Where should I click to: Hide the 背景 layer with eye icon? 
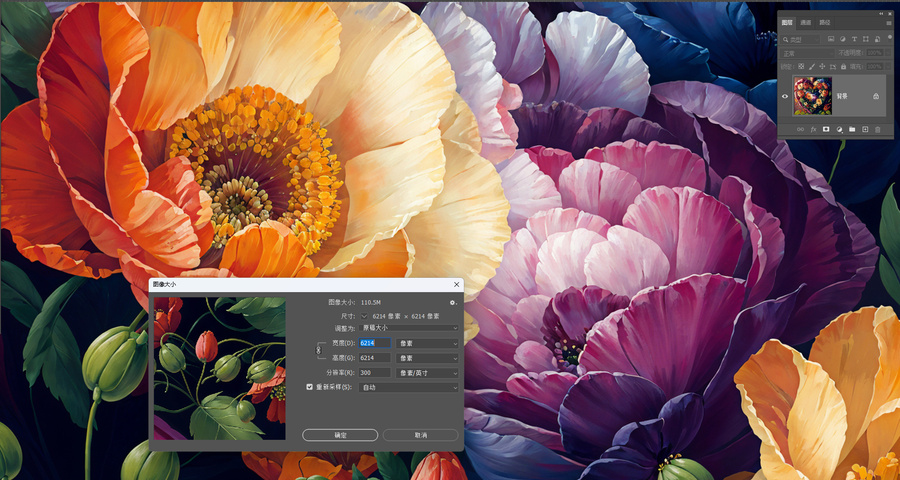[785, 96]
